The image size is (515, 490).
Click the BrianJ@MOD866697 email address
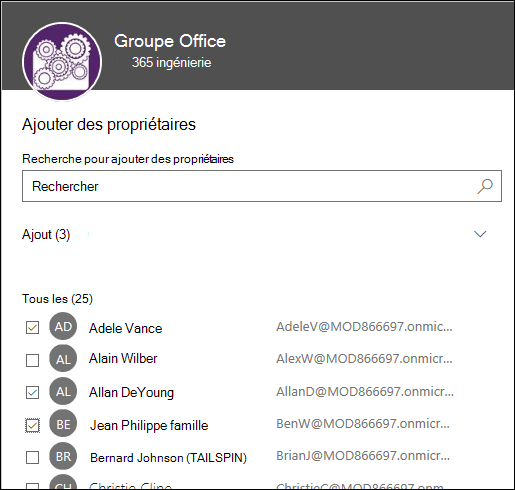[363, 456]
